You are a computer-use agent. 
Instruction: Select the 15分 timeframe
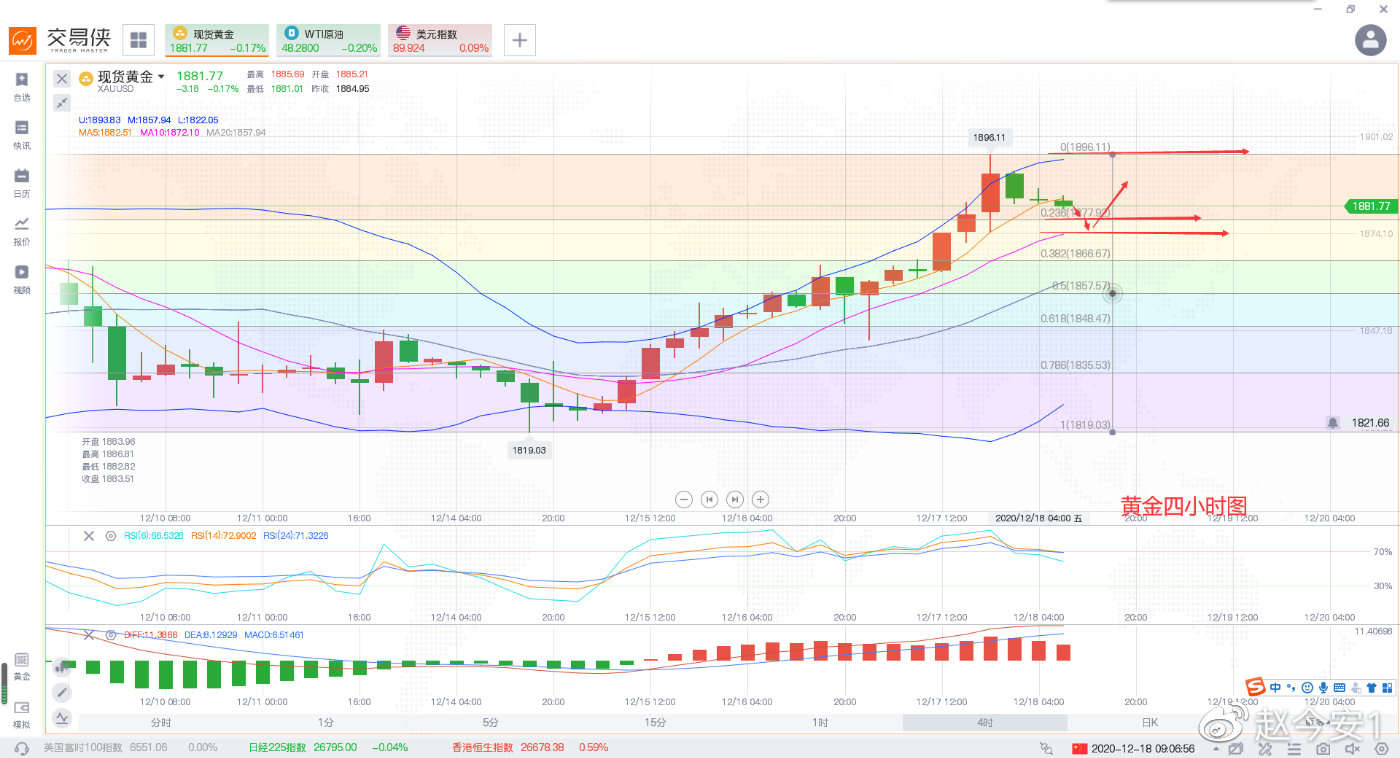pos(655,722)
